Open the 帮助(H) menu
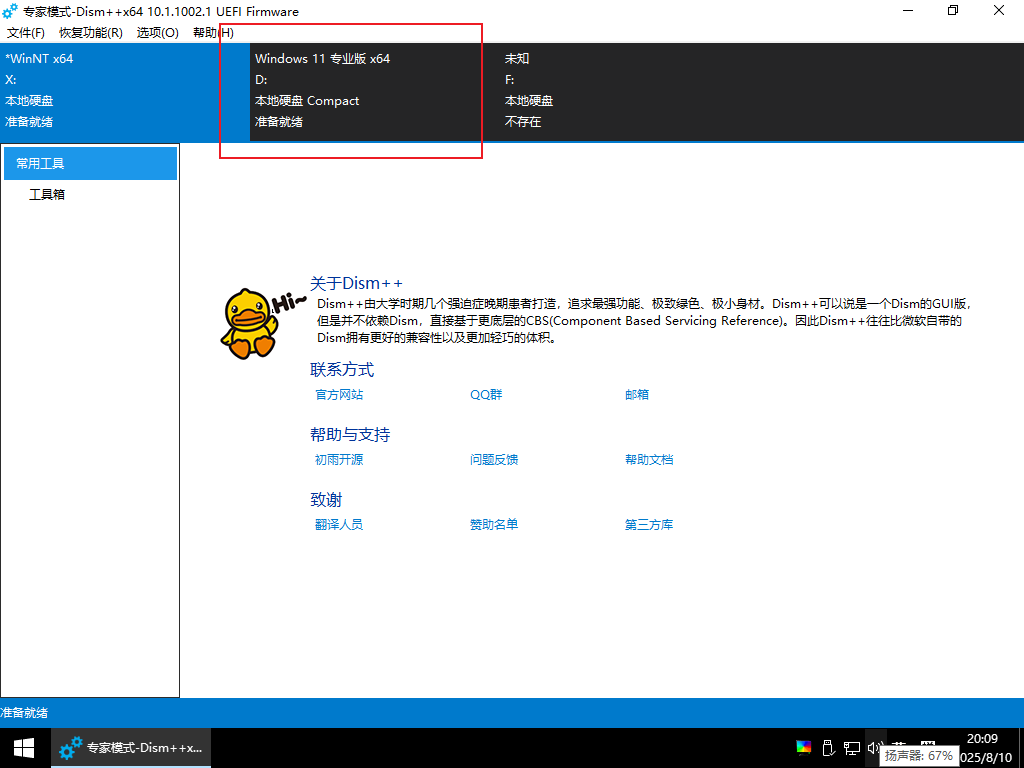 point(213,33)
